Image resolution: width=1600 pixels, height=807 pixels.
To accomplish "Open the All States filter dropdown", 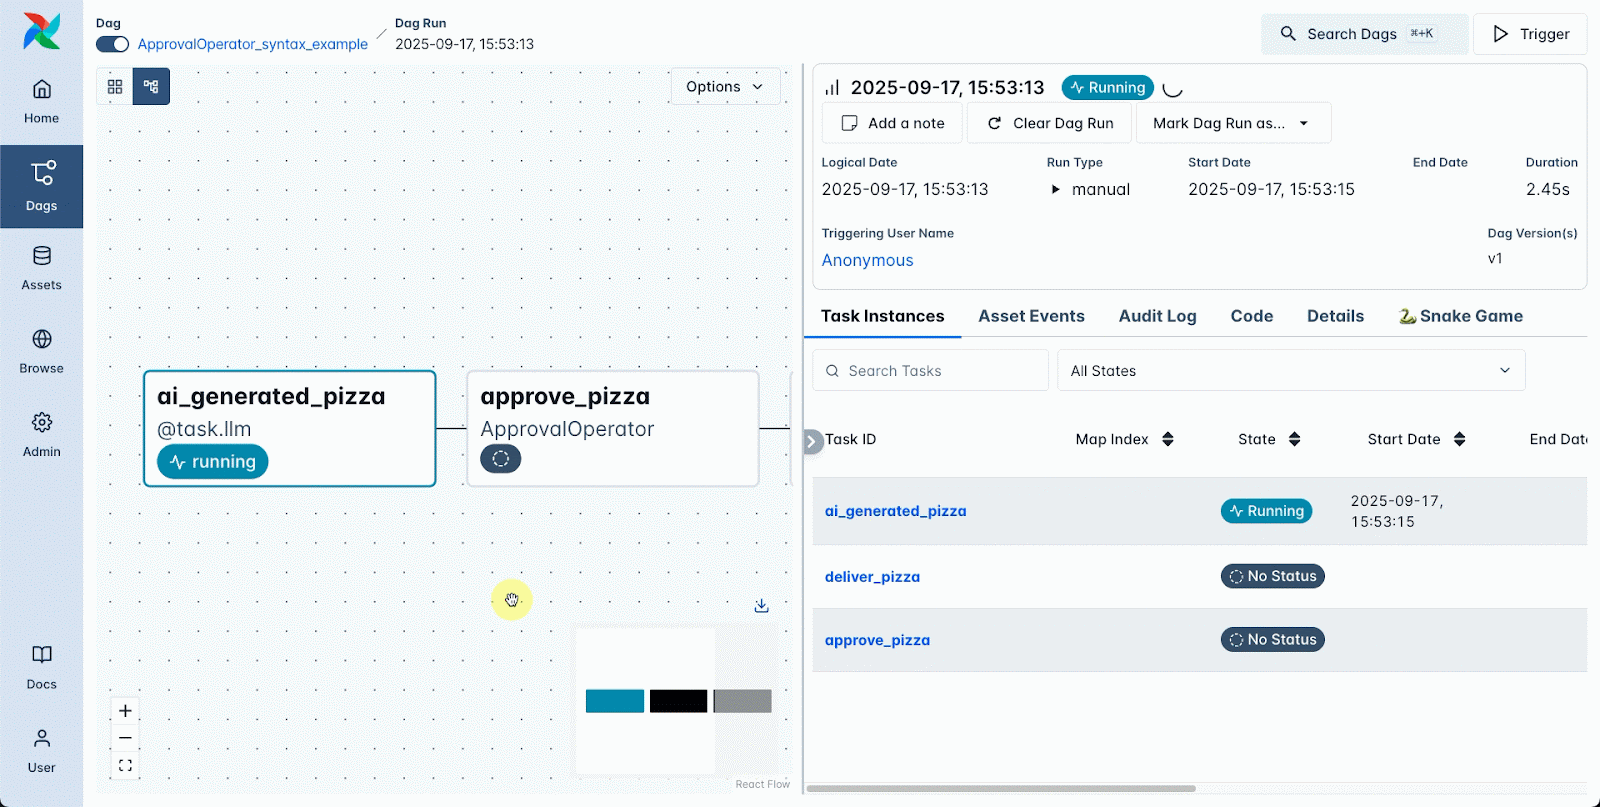I will [x=1290, y=371].
